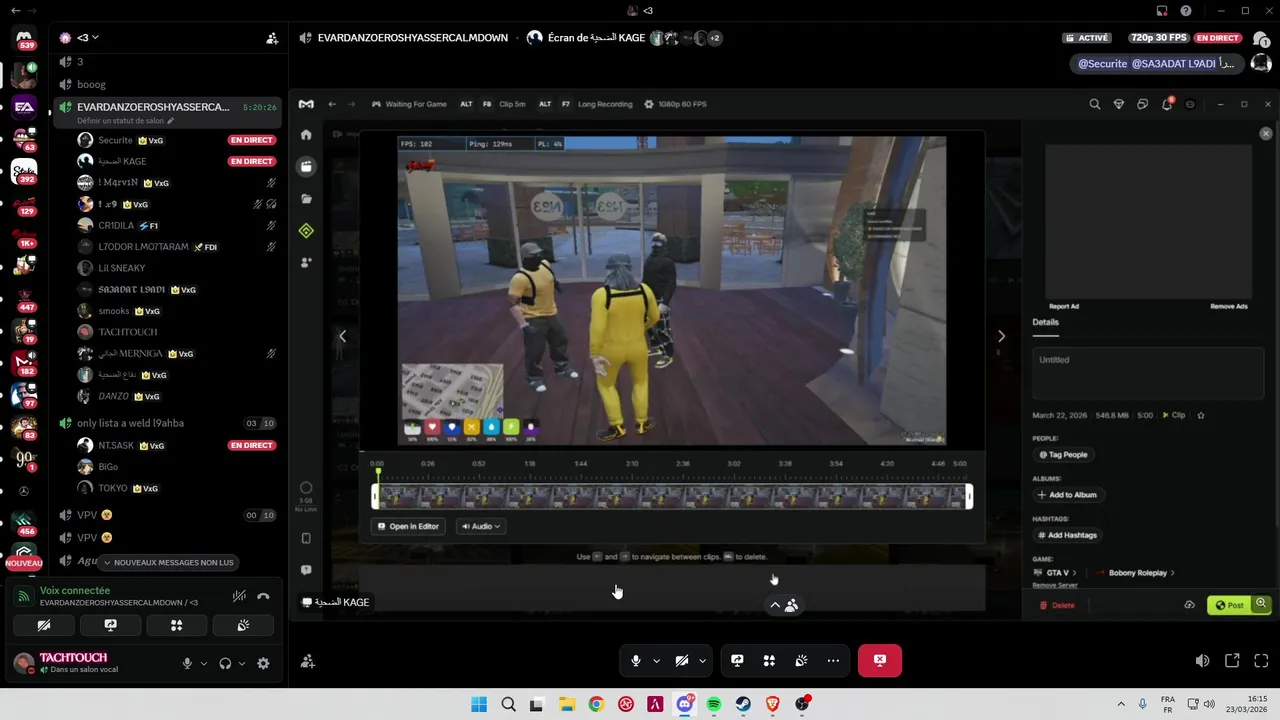Click Add to Album button

(x=1067, y=495)
